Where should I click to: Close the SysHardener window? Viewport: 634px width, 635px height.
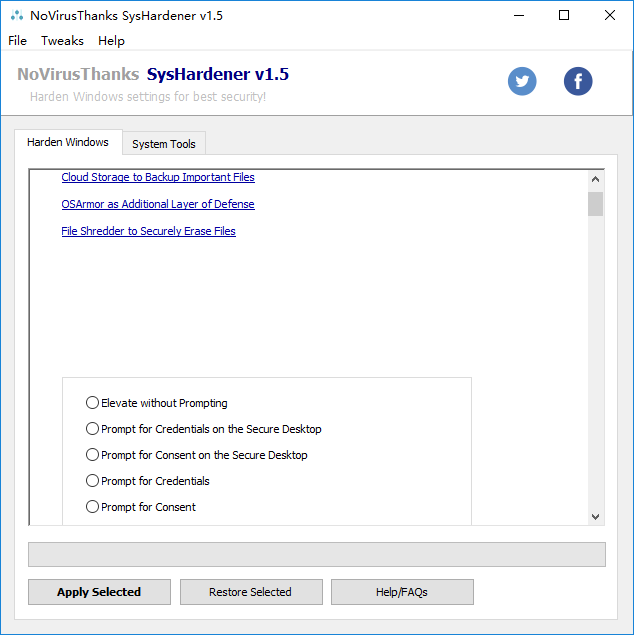point(610,15)
